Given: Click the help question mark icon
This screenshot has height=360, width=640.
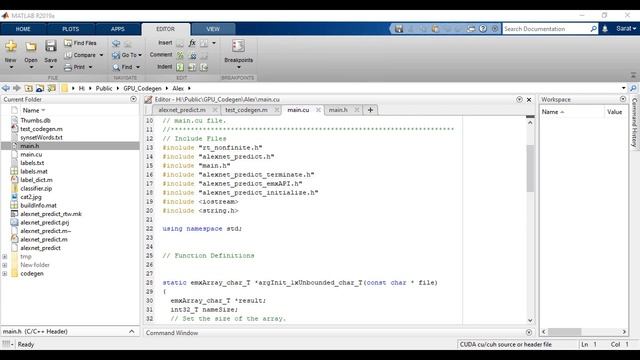Looking at the screenshot, I should pyautogui.click(x=483, y=29).
